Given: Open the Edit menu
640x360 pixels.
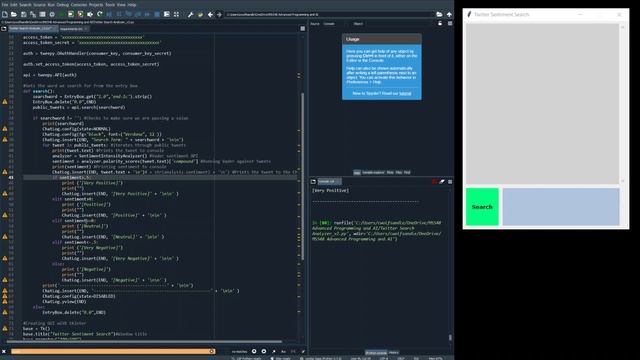Looking at the screenshot, I should [x=13, y=4].
